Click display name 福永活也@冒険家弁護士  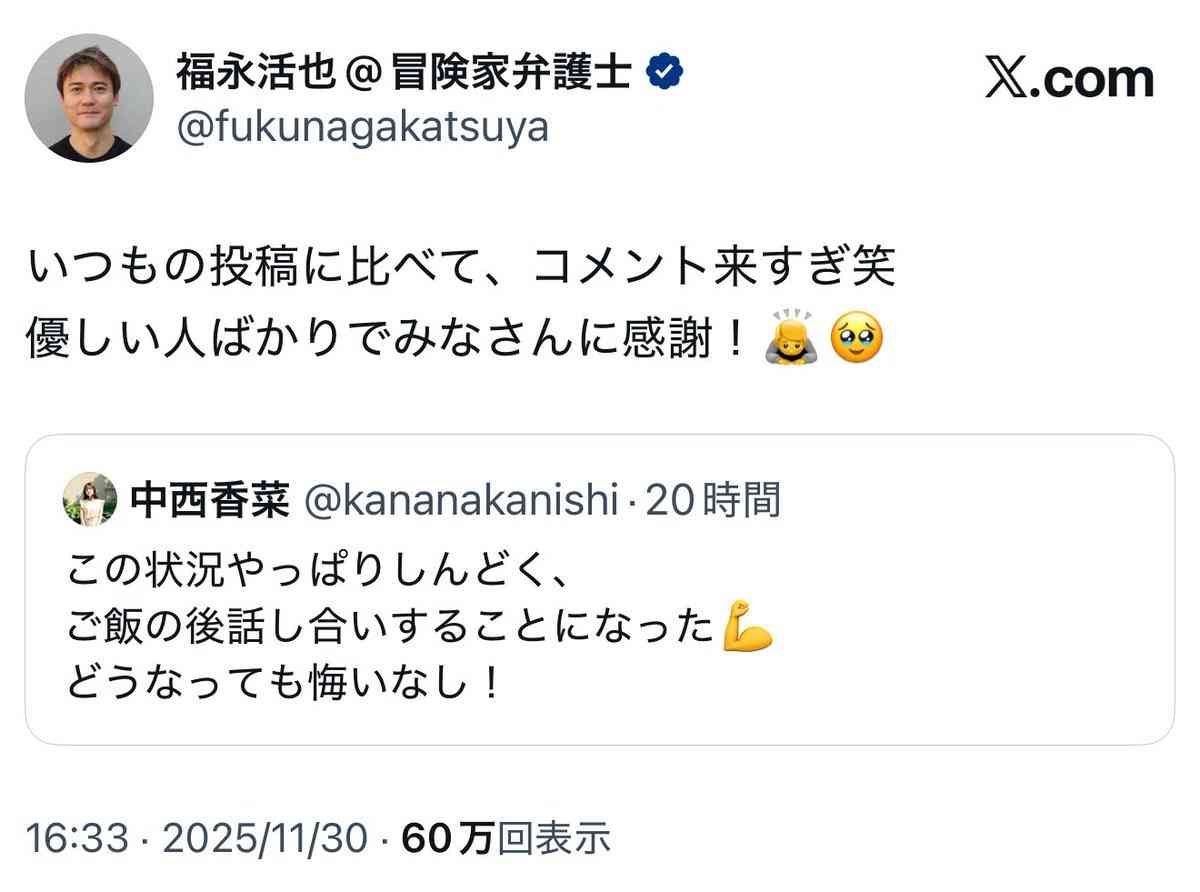tap(404, 72)
